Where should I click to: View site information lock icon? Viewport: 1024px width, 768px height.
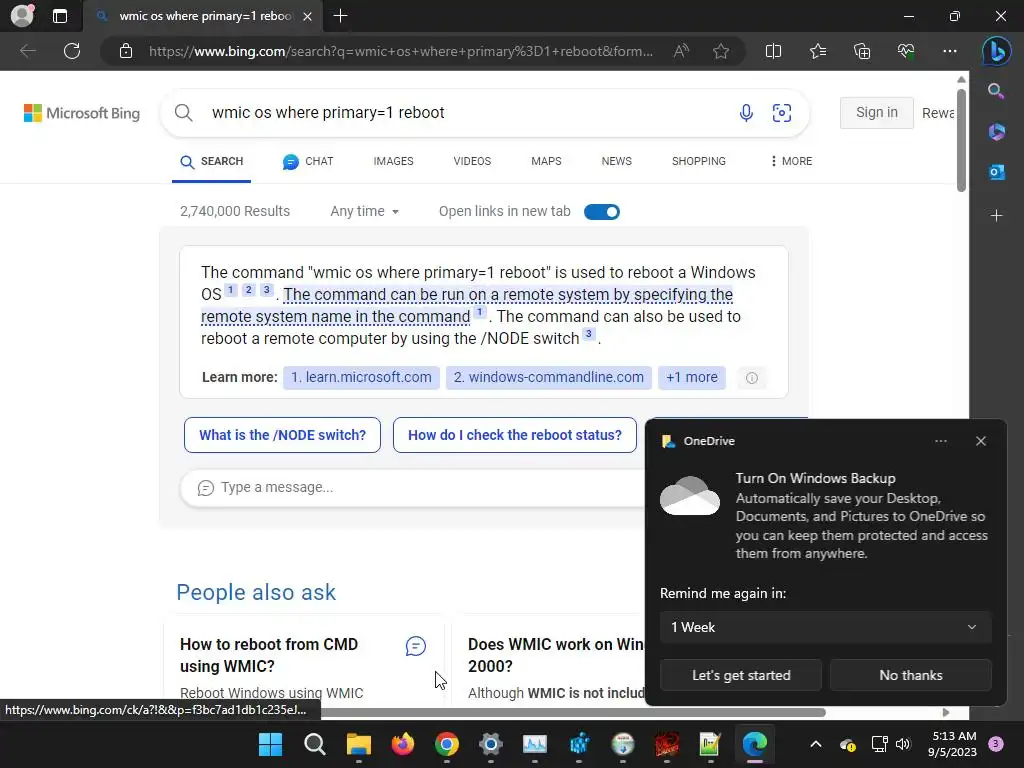[x=126, y=51]
